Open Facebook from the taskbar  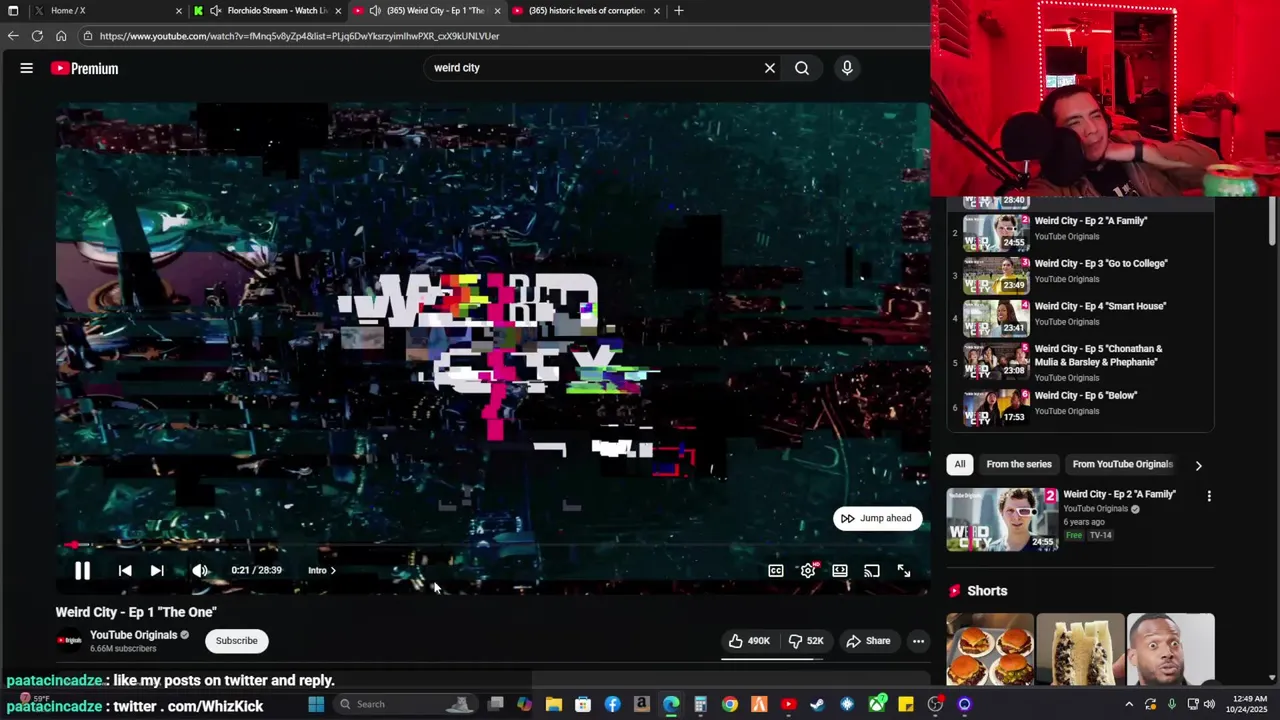point(612,704)
